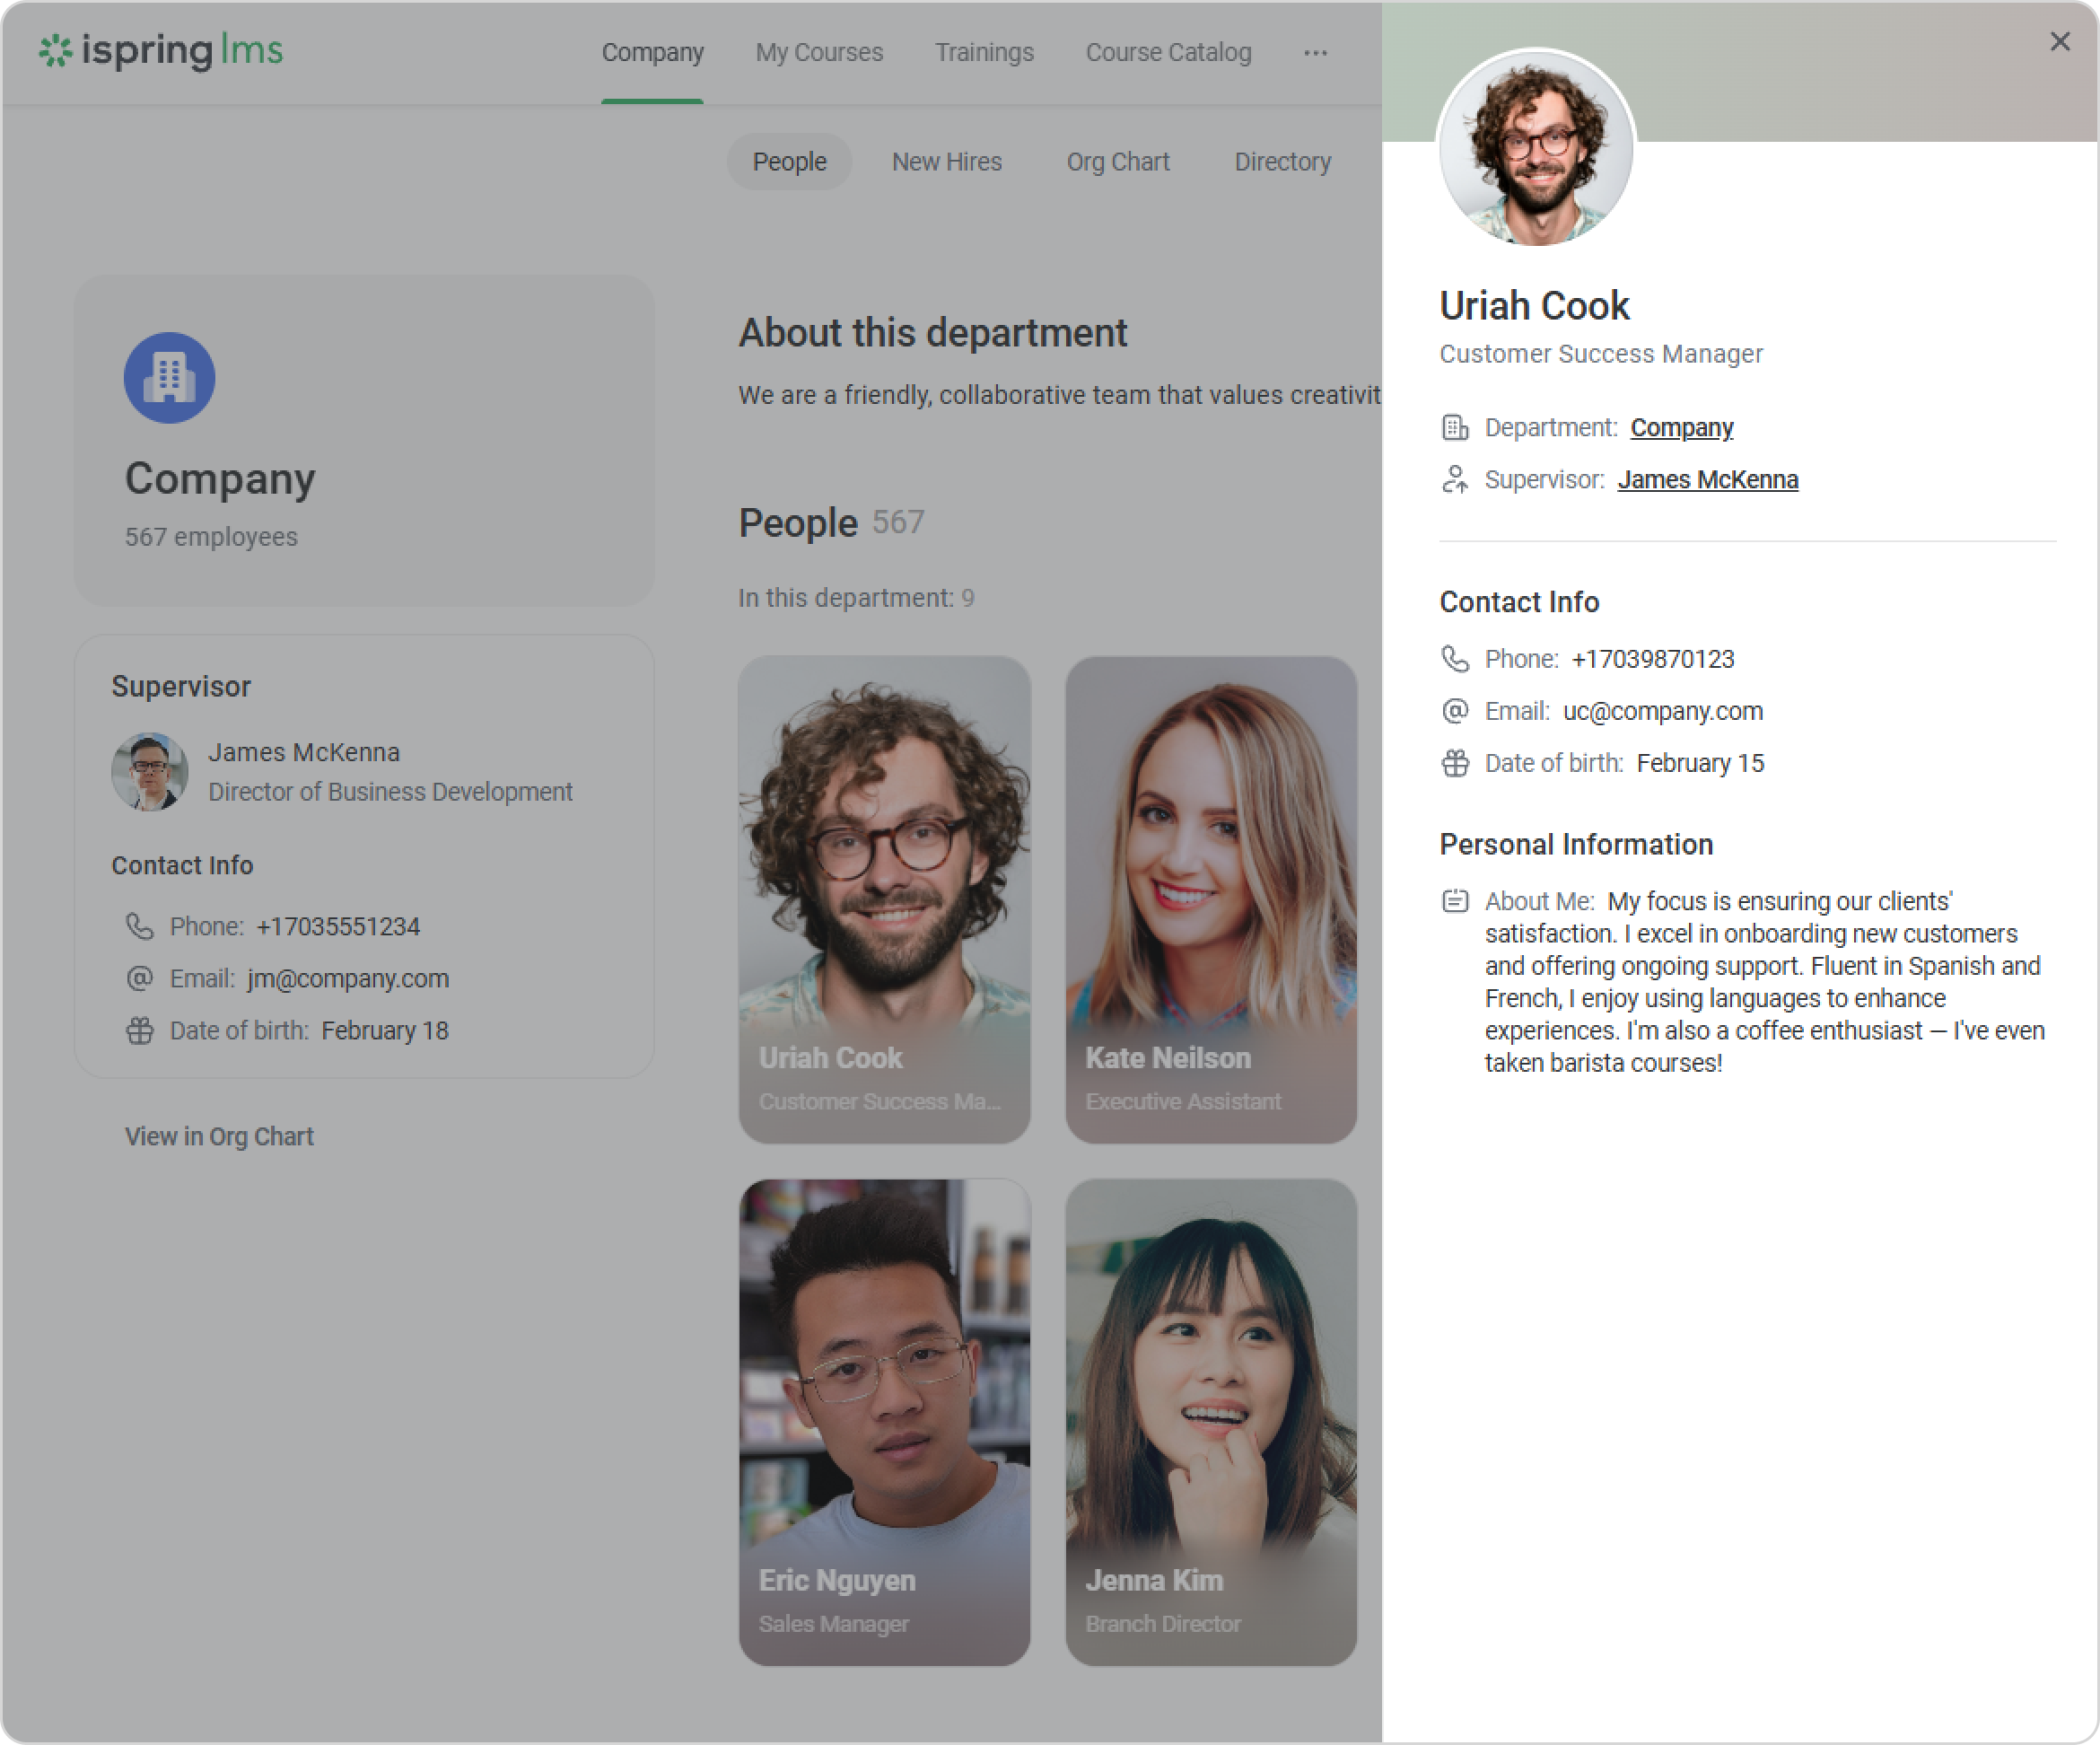Click the supervisor icon beside James McKenna link
The width and height of the screenshot is (2100, 1745).
[x=1455, y=480]
